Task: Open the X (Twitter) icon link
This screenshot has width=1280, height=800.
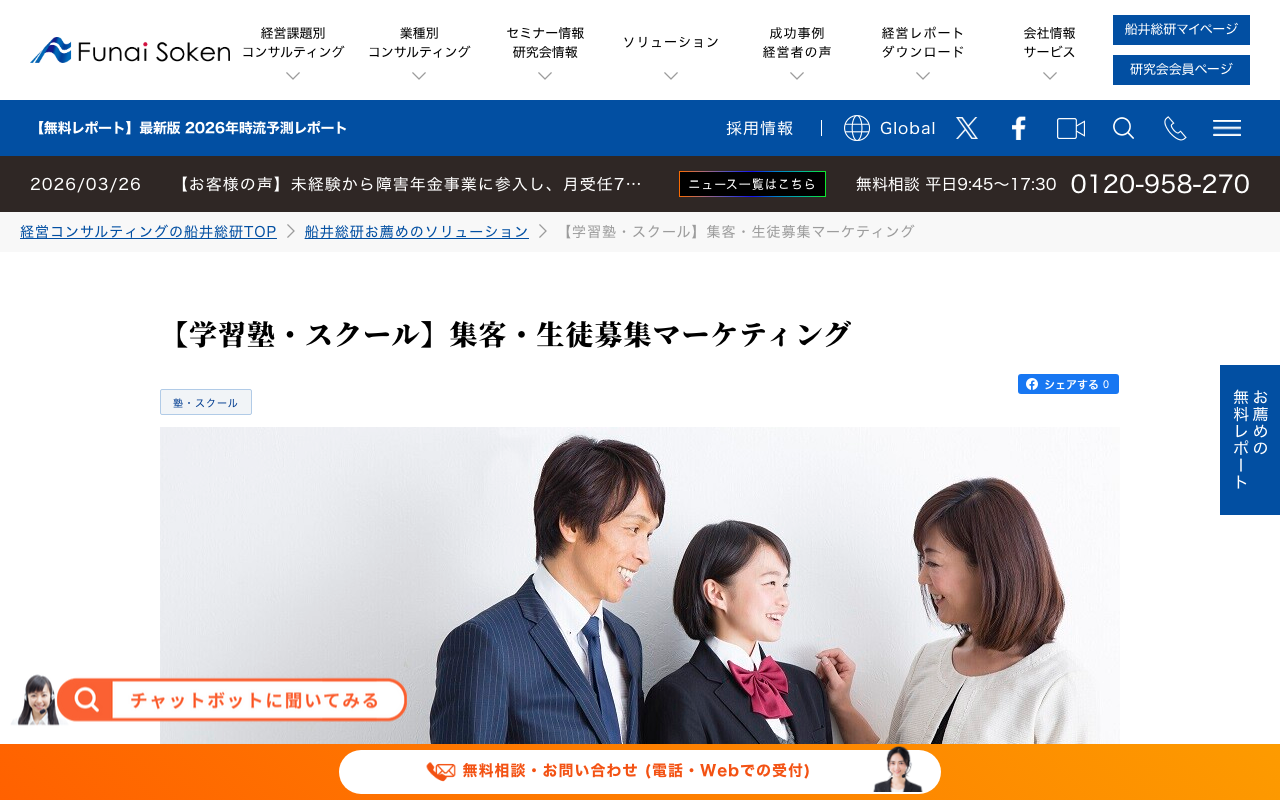Action: pos(966,128)
